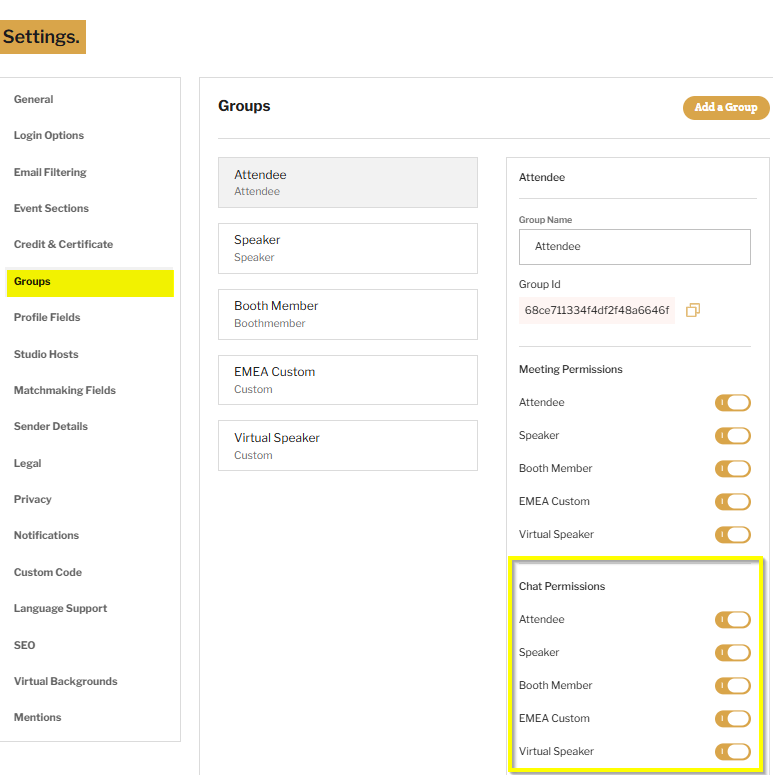Click the Add a Group button
This screenshot has width=773, height=775.
pyautogui.click(x=726, y=107)
